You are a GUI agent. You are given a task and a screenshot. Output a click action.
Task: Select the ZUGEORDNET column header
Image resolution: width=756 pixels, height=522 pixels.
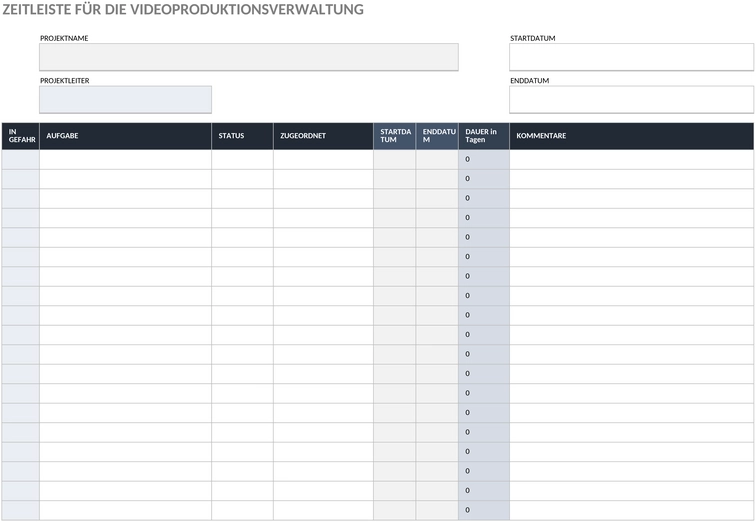point(324,136)
